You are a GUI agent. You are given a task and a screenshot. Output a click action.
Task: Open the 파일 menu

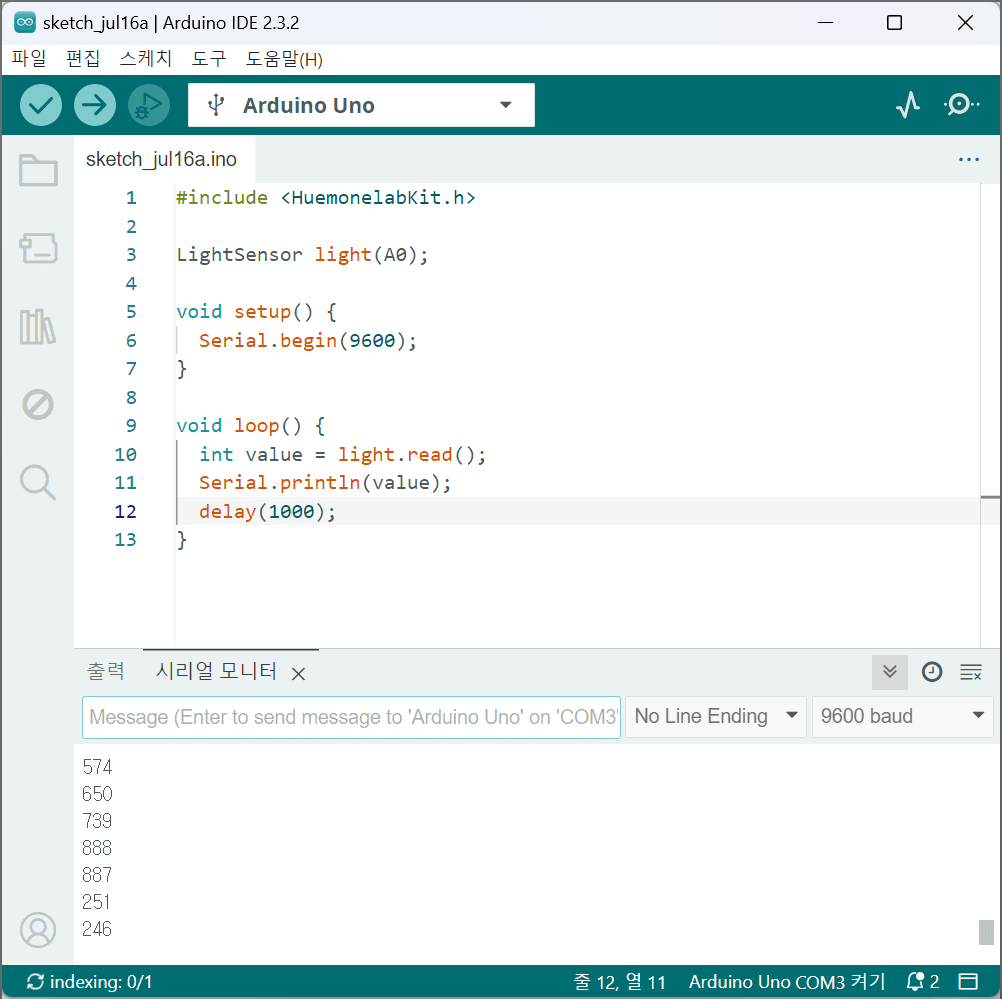pyautogui.click(x=29, y=59)
